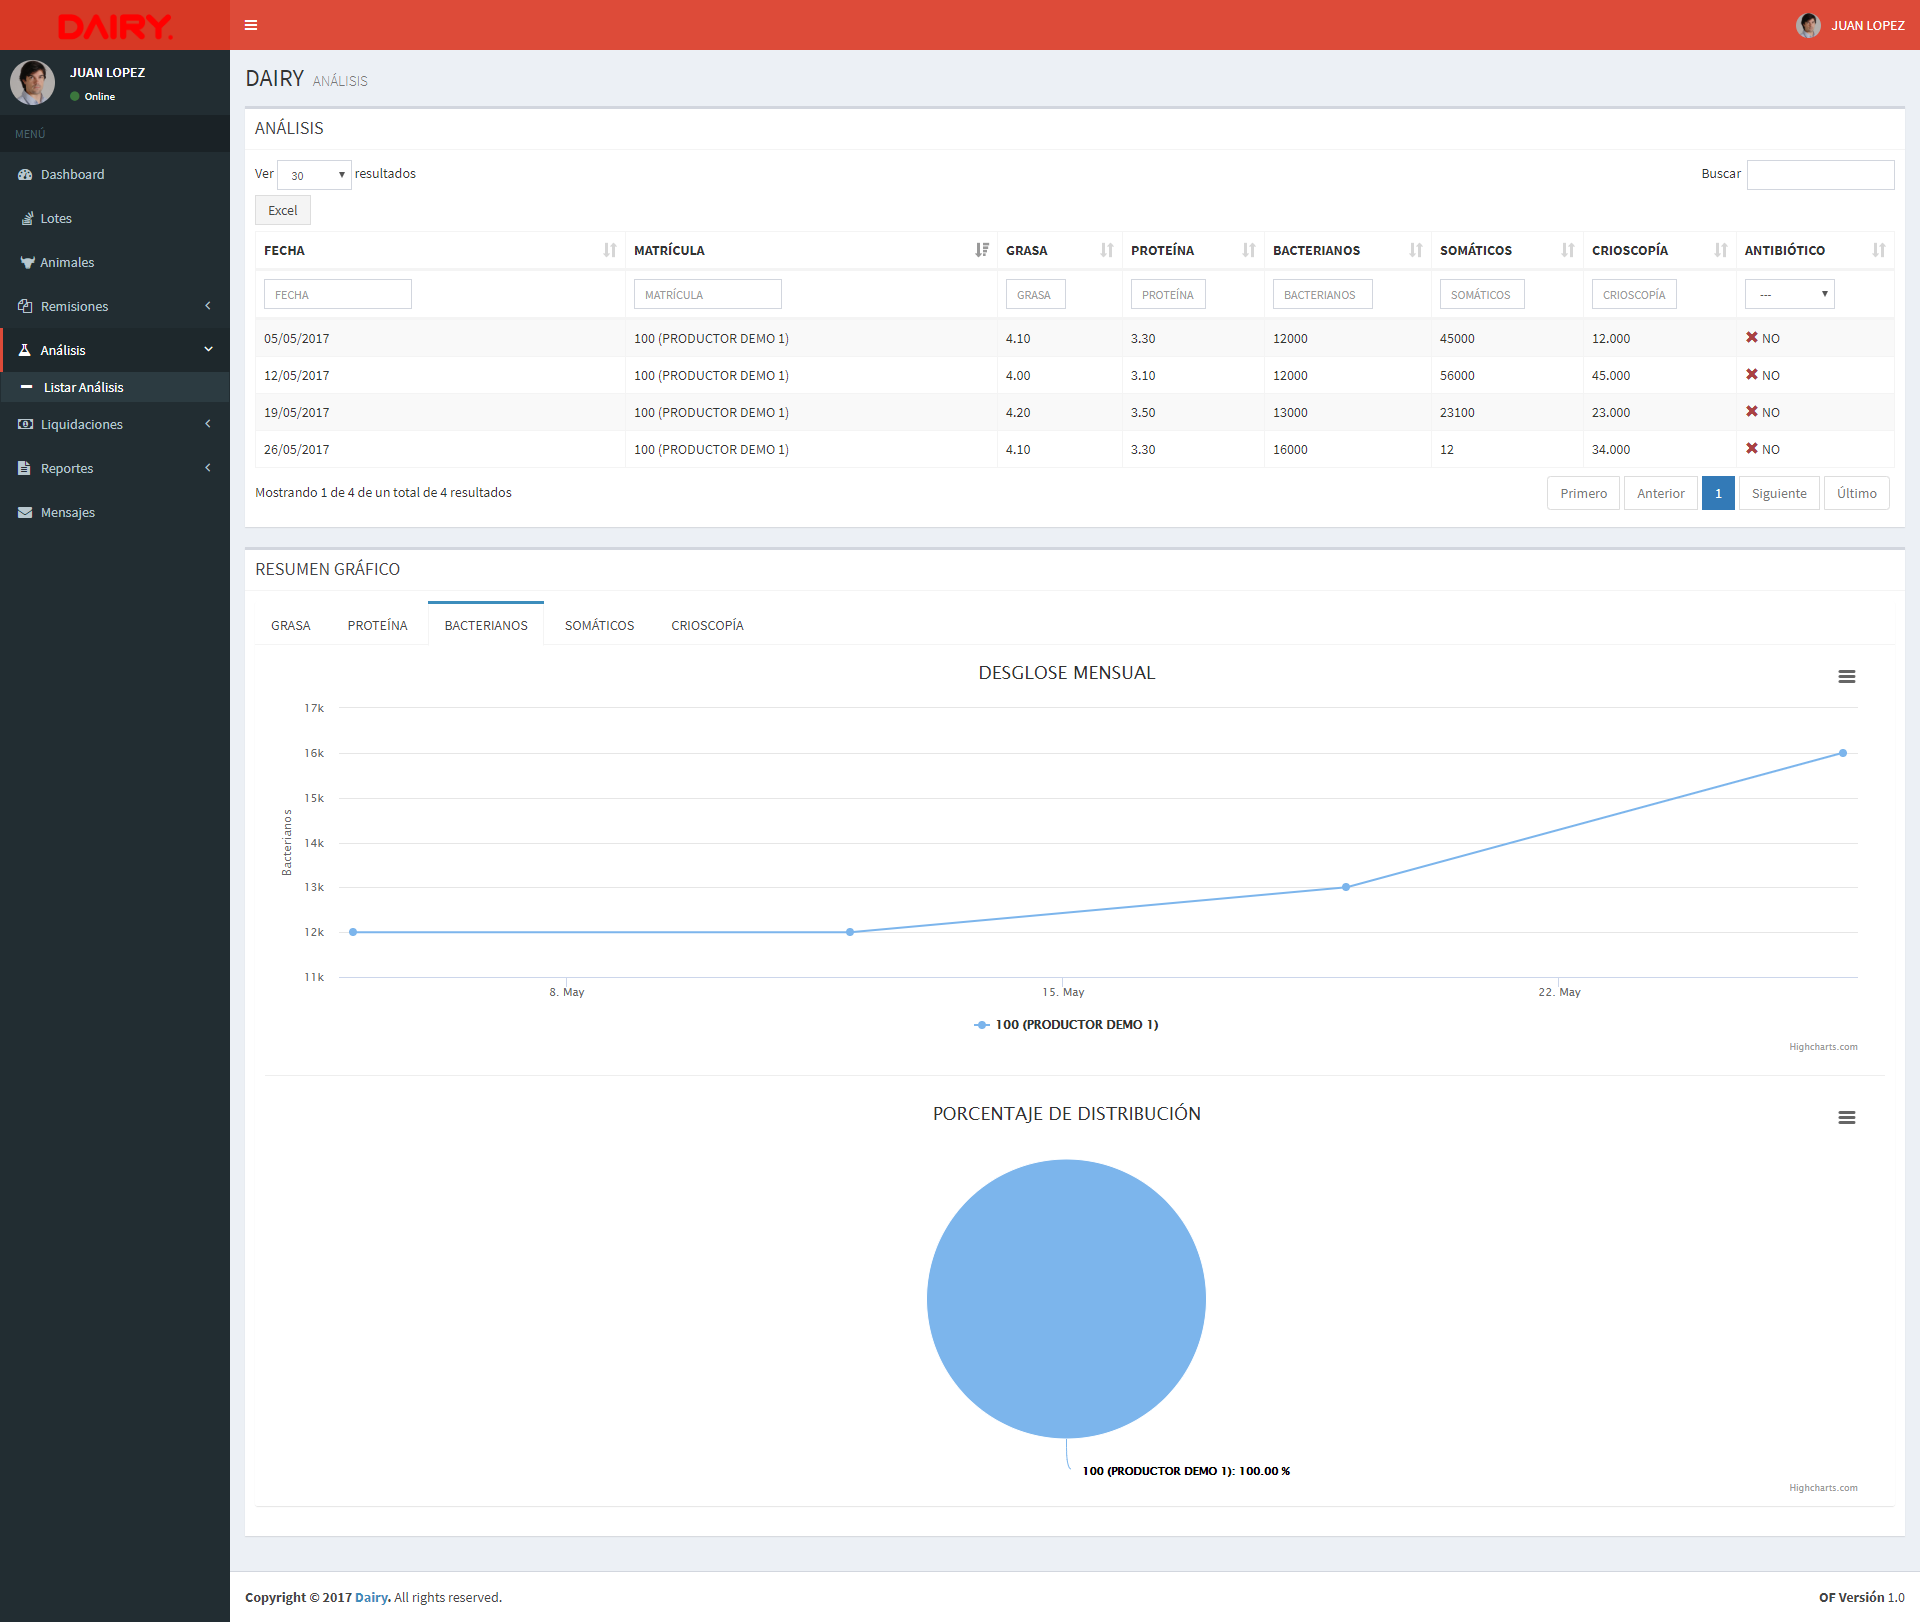
Task: Go to Animales in the sidebar
Action: coord(67,262)
